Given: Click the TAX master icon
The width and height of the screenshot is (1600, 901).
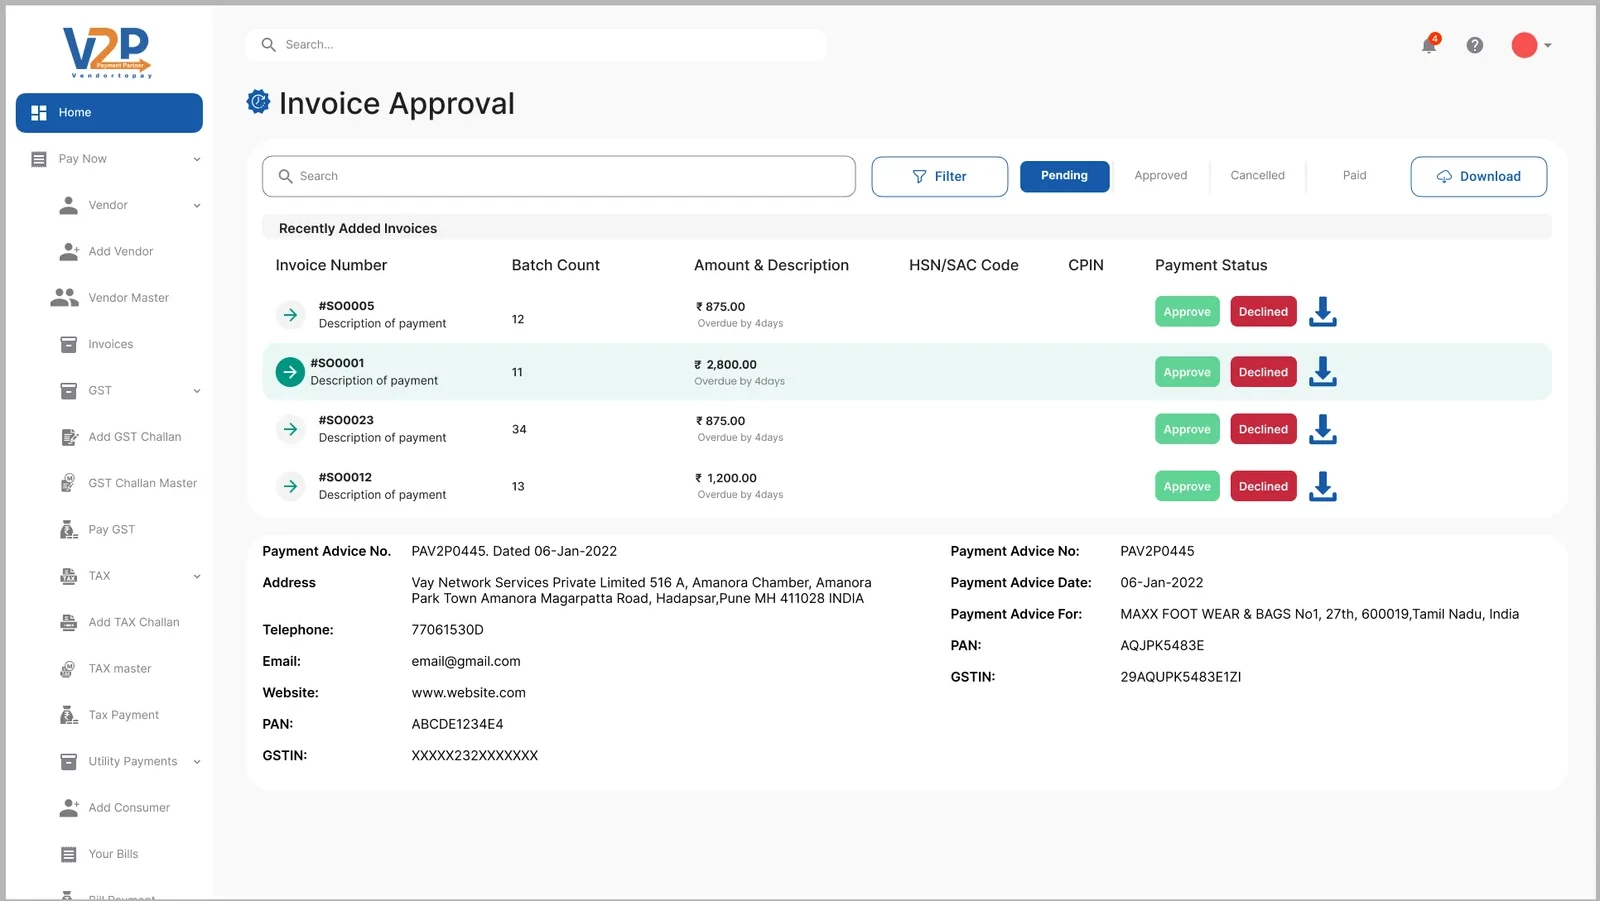Looking at the screenshot, I should (68, 668).
